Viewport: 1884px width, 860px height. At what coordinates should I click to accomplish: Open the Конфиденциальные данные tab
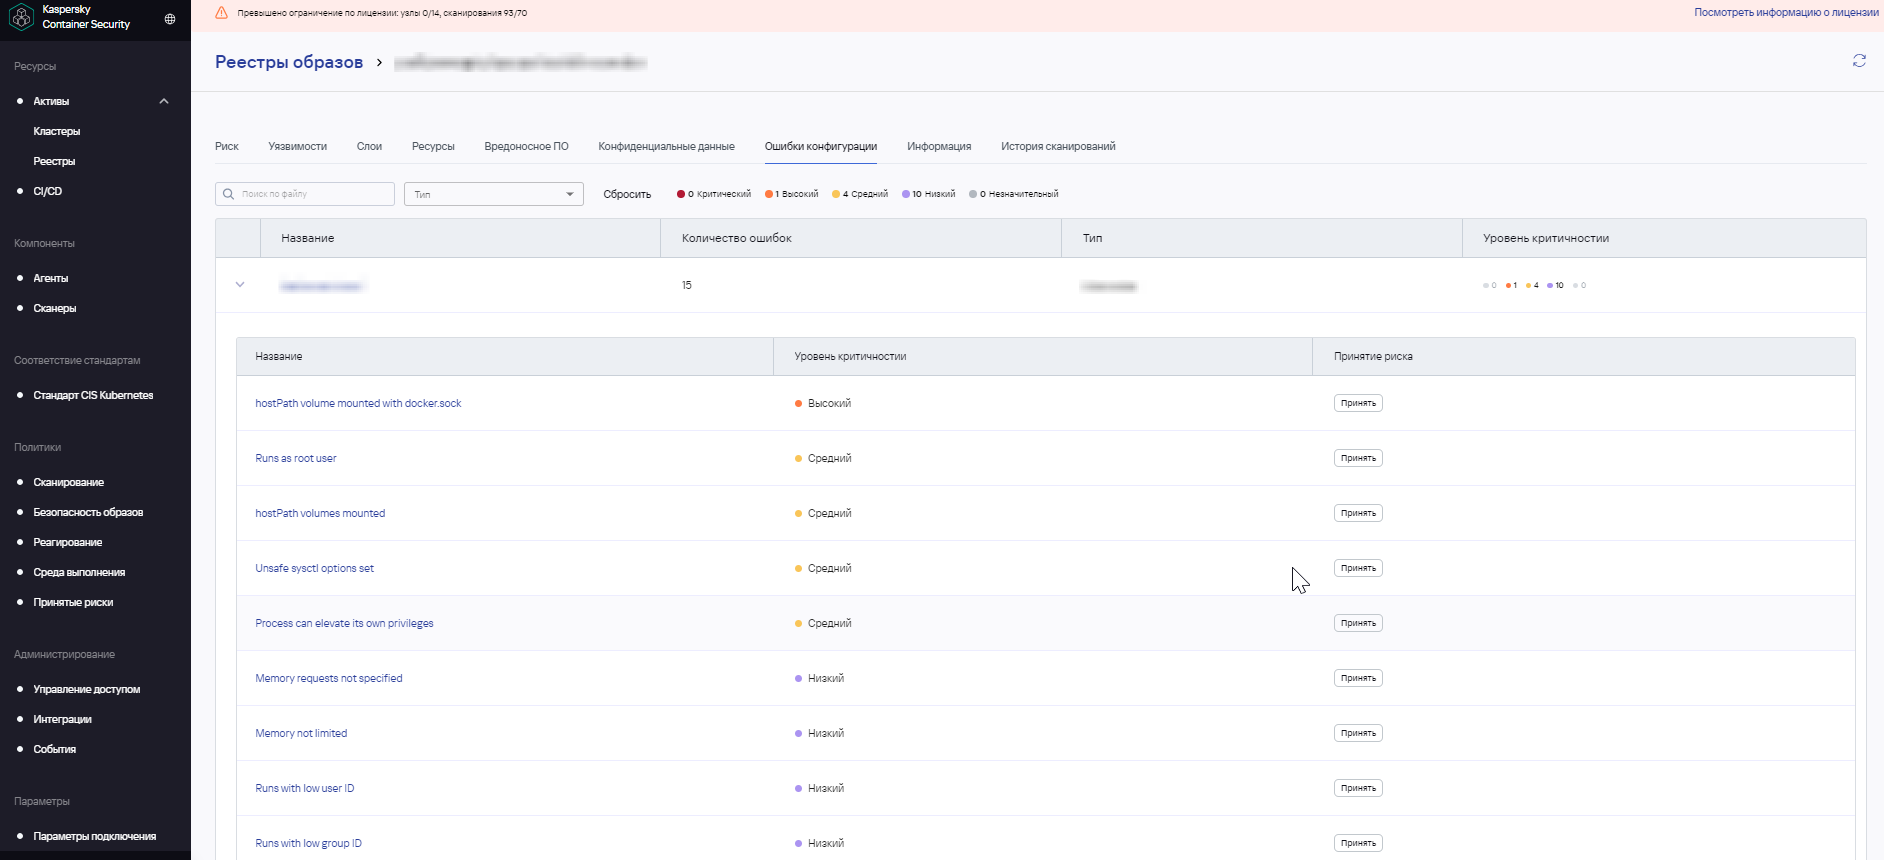[x=667, y=146]
